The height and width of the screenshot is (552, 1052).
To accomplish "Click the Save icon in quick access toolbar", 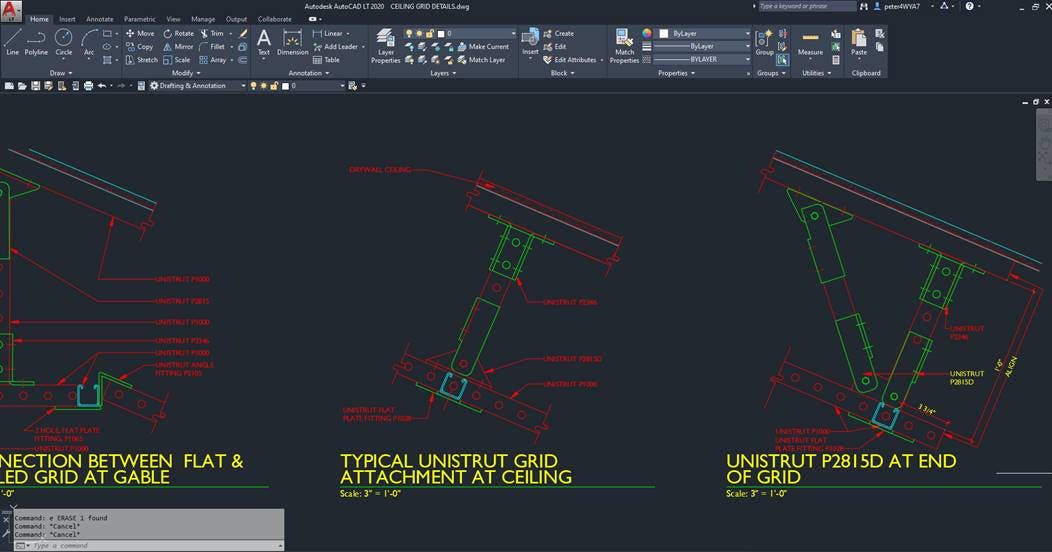I will [36, 86].
